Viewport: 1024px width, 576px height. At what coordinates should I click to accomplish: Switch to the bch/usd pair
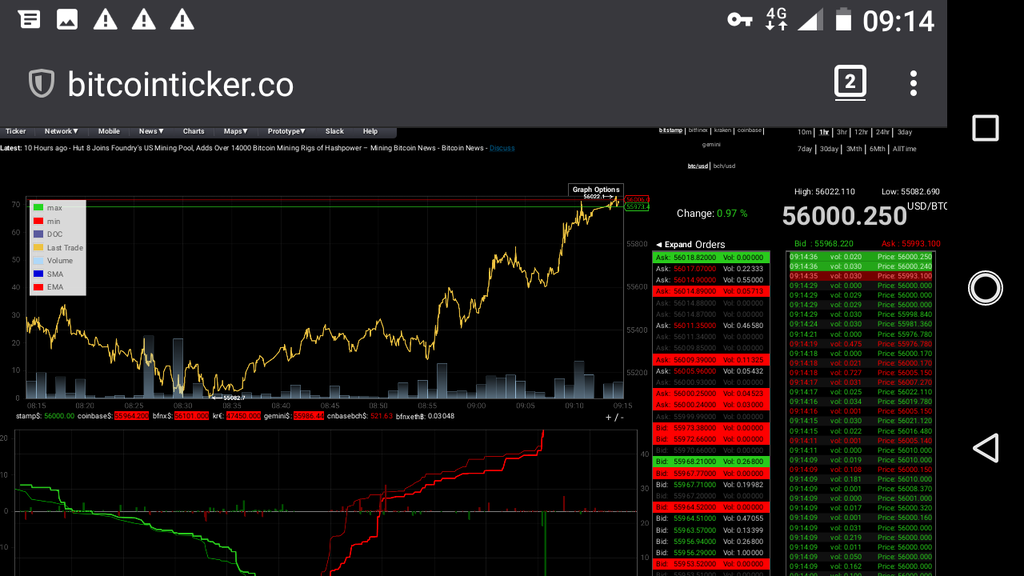tap(724, 166)
